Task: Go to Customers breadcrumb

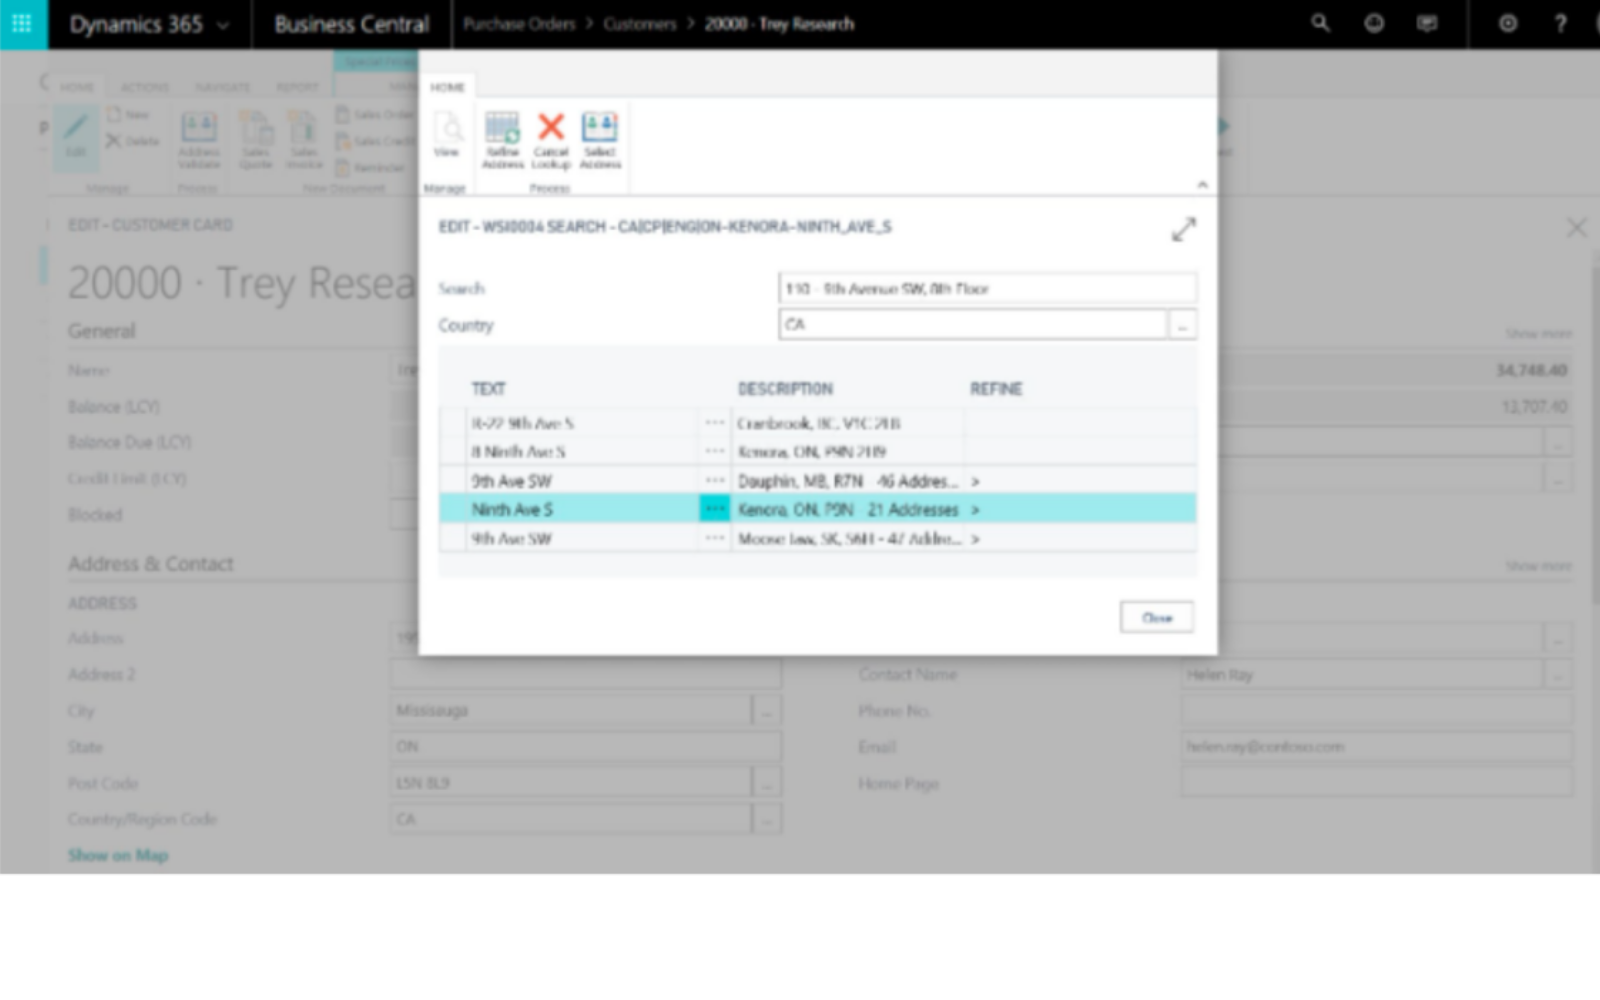Action: coord(640,24)
